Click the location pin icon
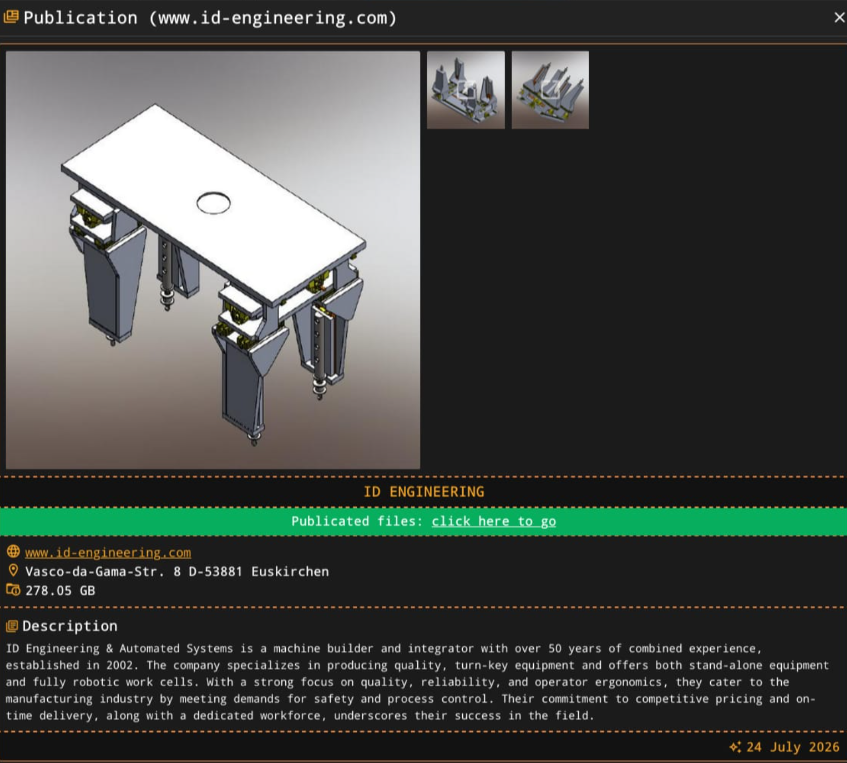This screenshot has width=847, height=763. [13, 571]
